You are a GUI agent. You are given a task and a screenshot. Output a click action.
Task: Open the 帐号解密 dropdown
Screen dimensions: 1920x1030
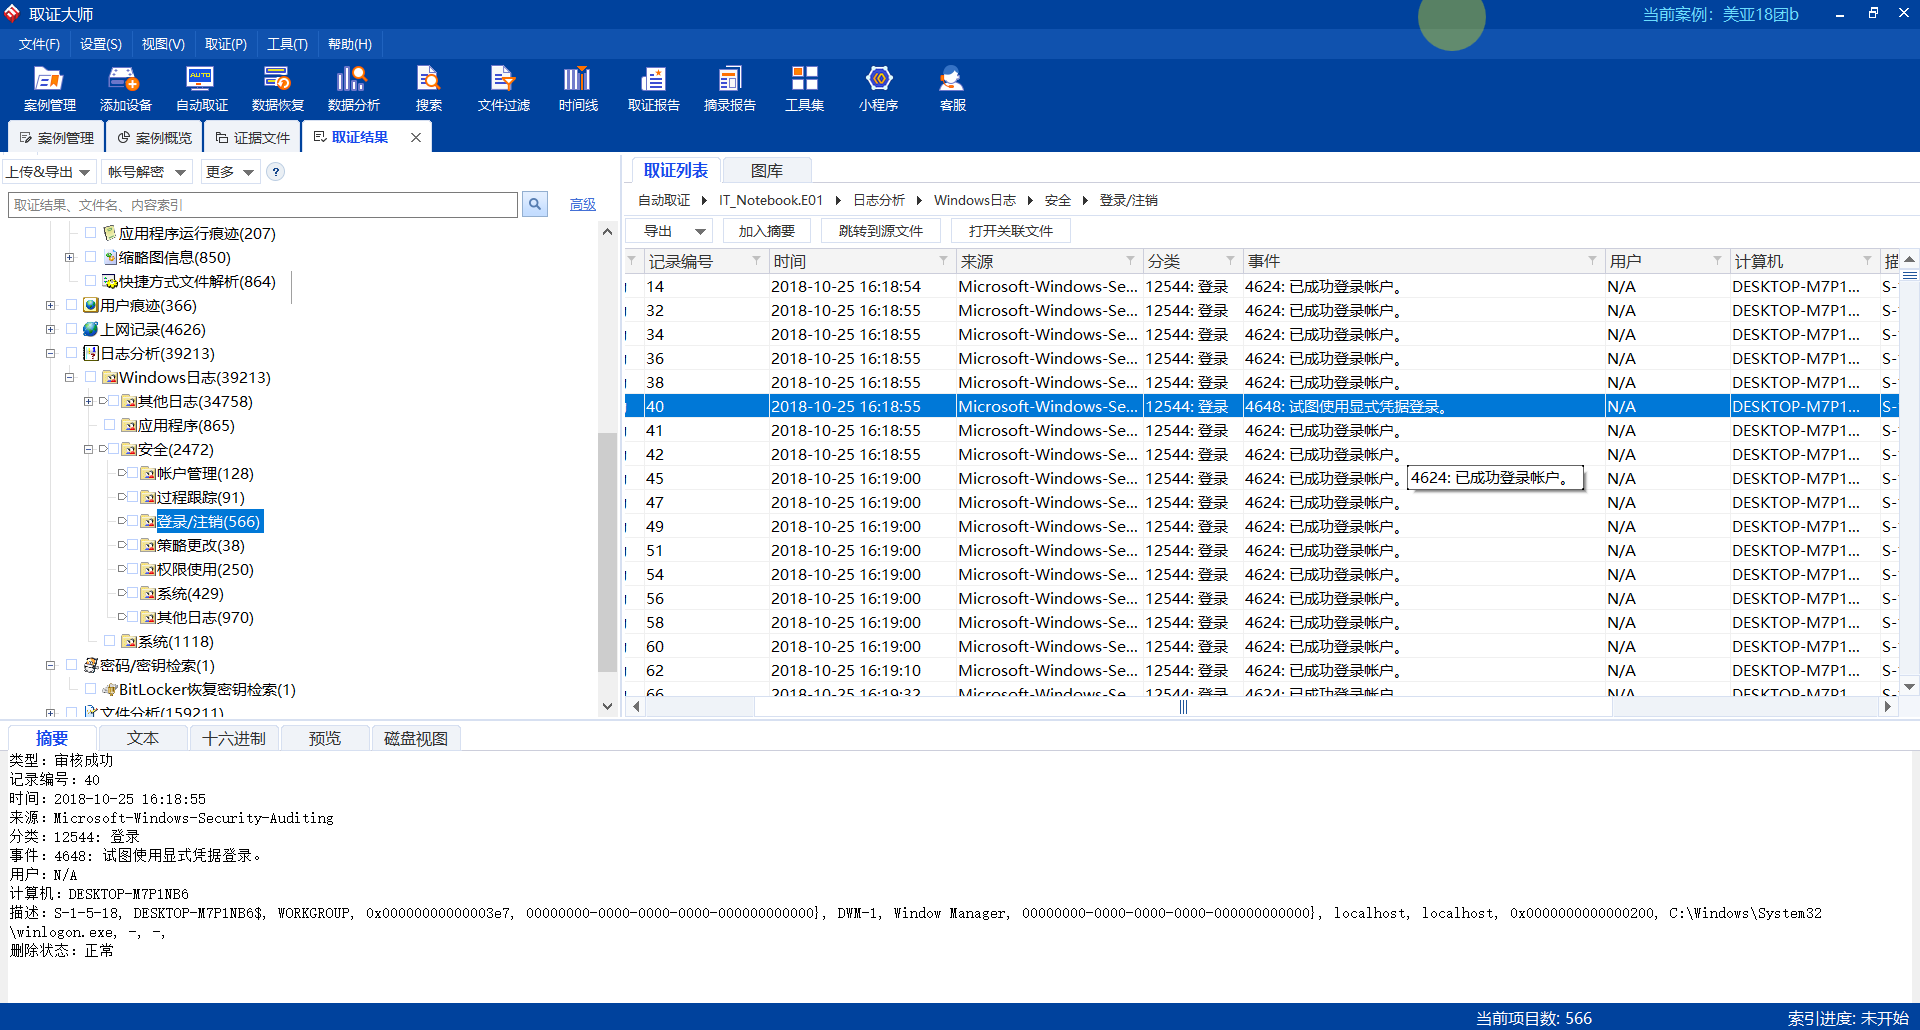tap(147, 172)
